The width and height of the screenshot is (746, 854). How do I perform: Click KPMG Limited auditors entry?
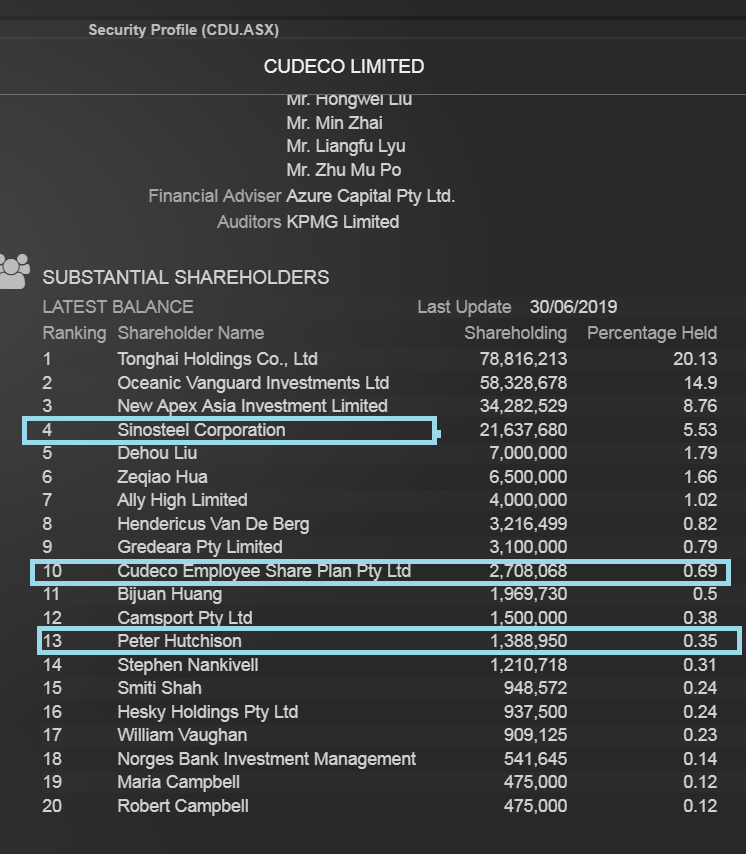pyautogui.click(x=343, y=222)
